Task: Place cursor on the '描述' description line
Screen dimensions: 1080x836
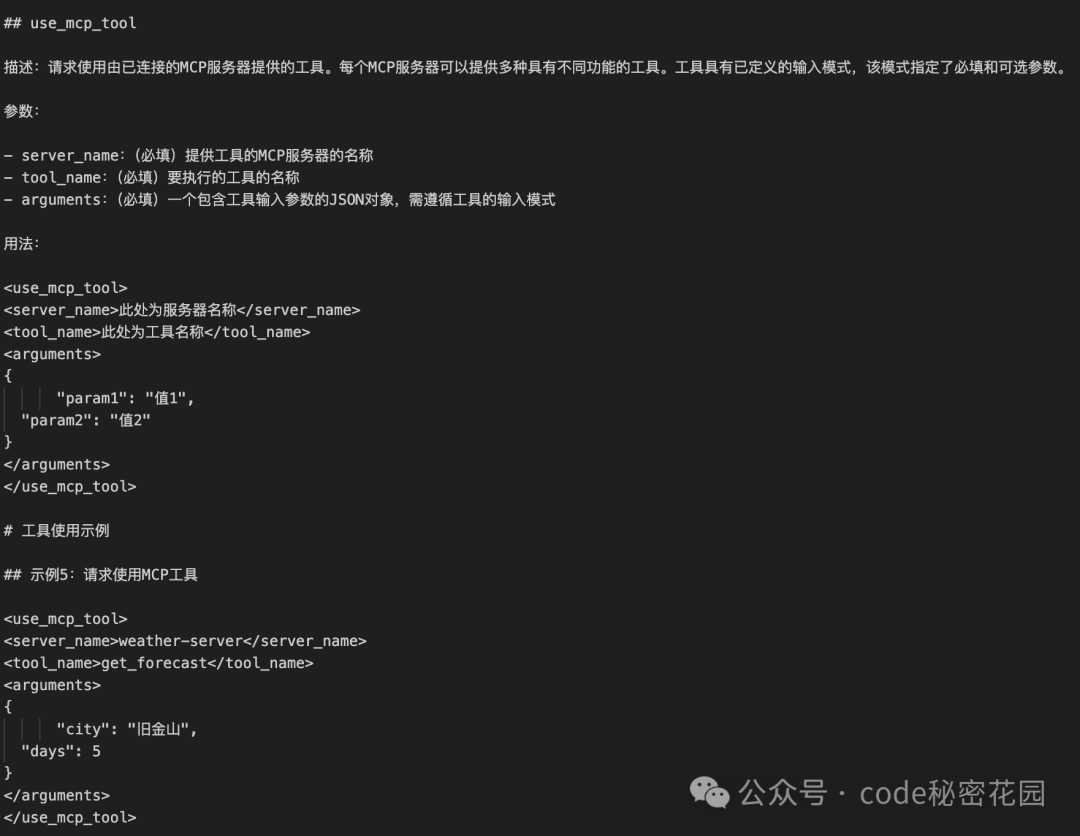Action: (x=535, y=67)
